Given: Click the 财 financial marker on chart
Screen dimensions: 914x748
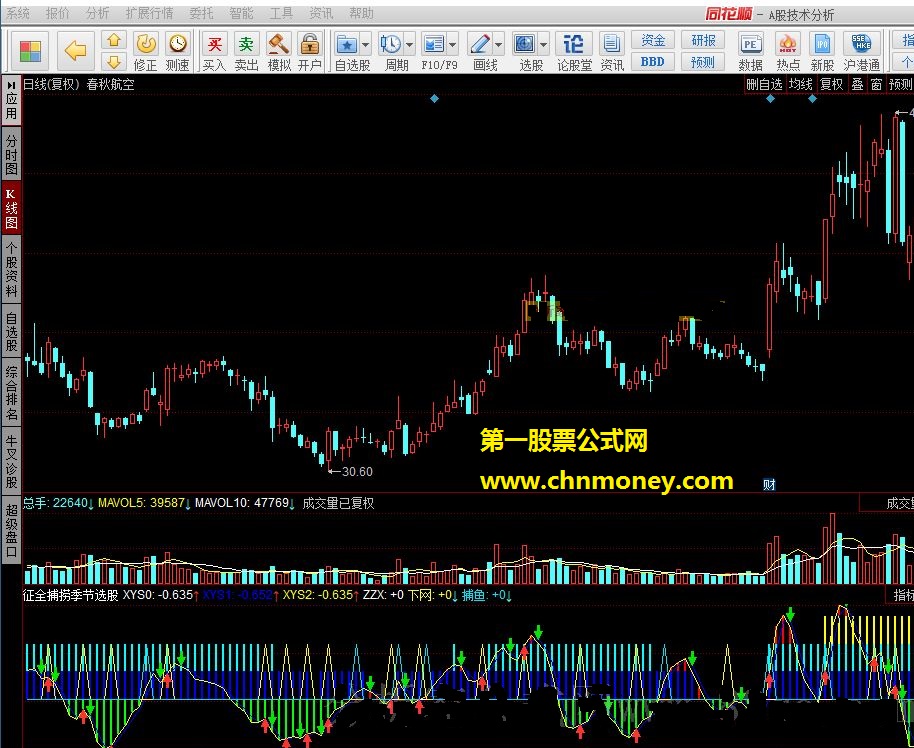Looking at the screenshot, I should [x=769, y=484].
